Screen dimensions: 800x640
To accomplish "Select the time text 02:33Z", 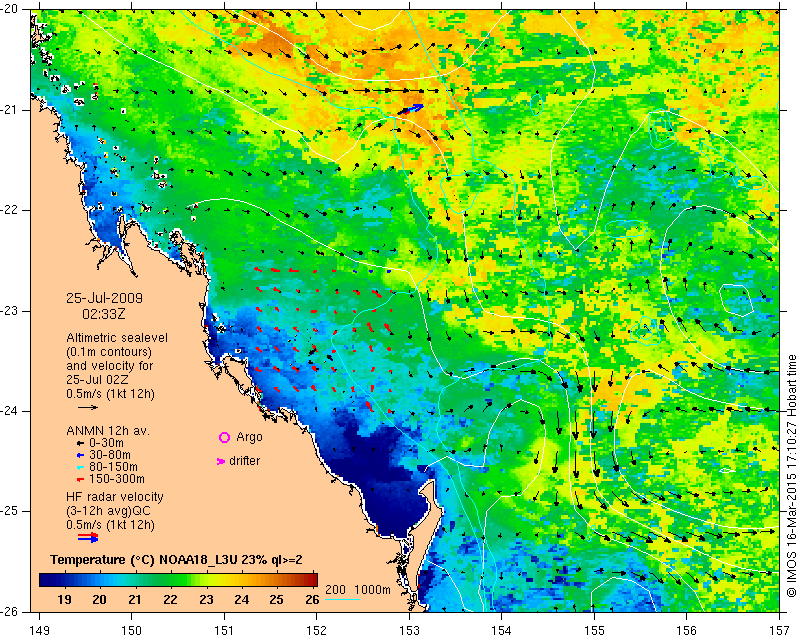I will click(104, 314).
